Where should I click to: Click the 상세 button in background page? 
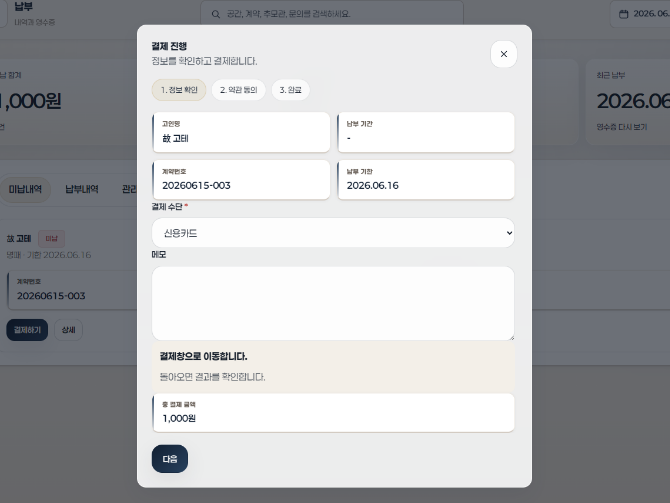[x=68, y=330]
